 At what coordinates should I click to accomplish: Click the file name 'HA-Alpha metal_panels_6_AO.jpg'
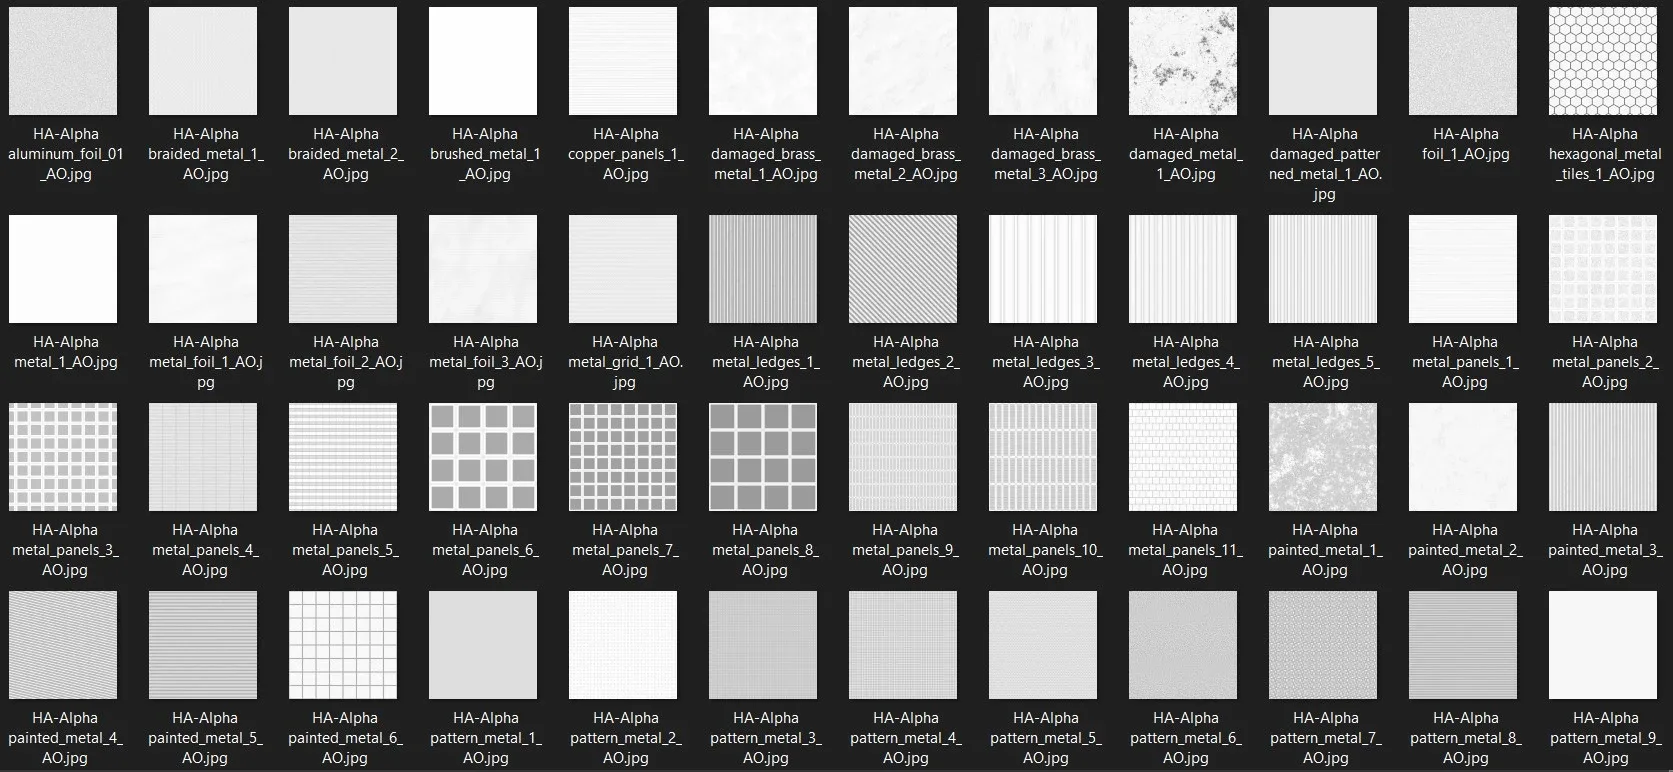485,550
